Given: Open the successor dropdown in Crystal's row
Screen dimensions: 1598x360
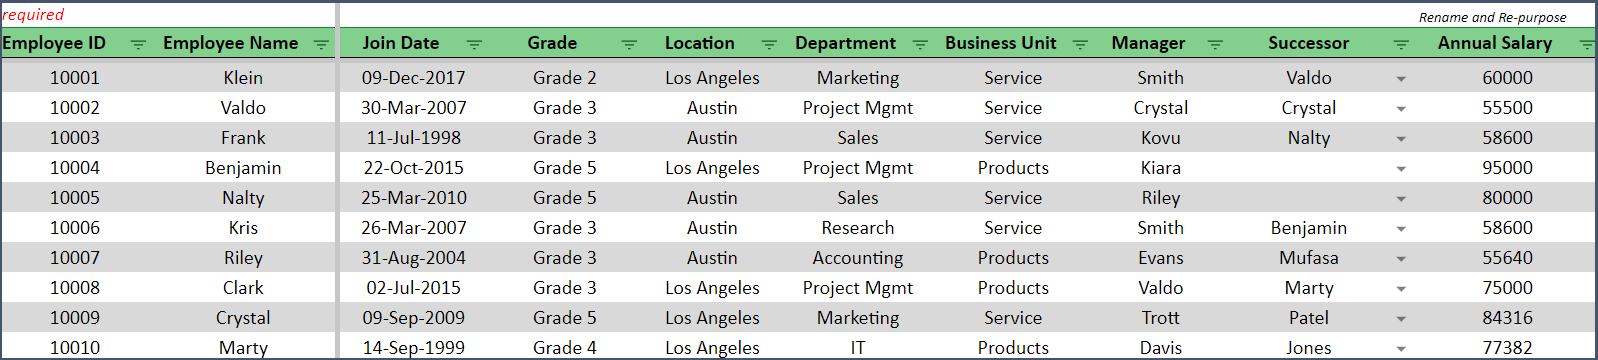Looking at the screenshot, I should [1401, 318].
